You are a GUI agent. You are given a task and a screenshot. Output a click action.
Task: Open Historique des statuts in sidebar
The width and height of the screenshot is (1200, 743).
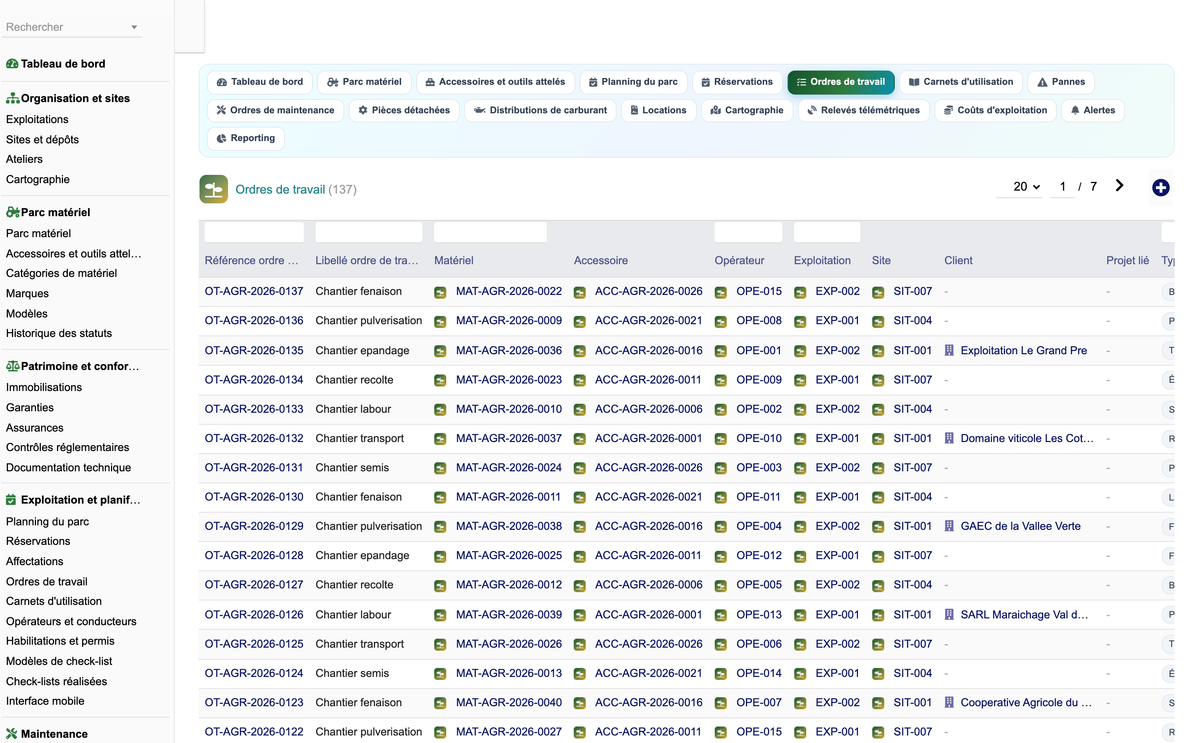tap(59, 333)
